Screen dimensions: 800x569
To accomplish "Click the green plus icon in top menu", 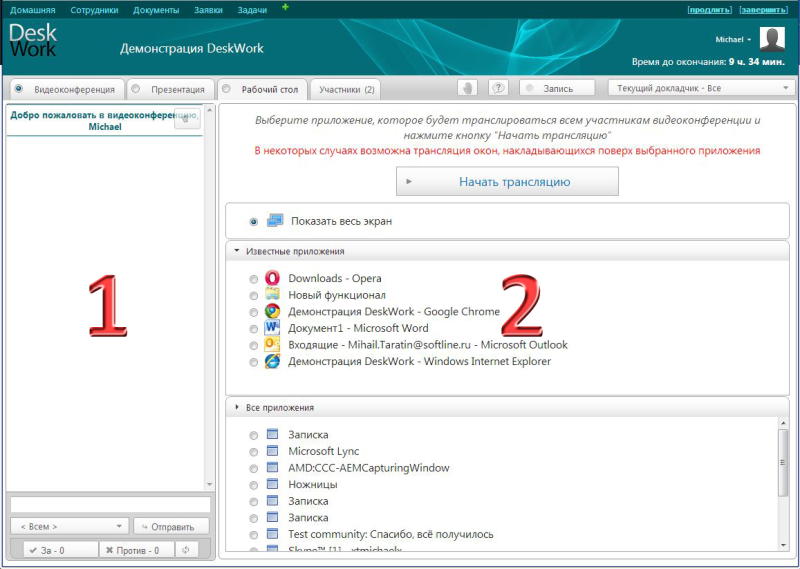I will tap(285, 7).
